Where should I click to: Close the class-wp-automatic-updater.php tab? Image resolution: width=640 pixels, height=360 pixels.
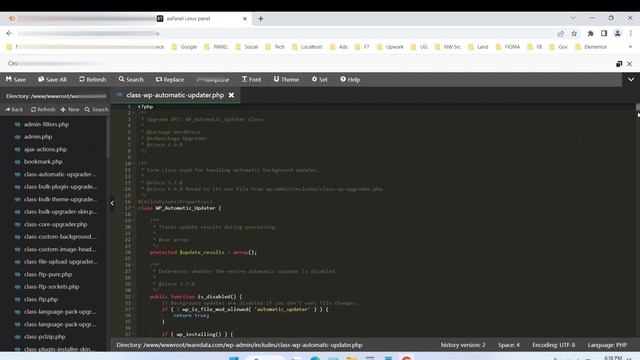231,95
